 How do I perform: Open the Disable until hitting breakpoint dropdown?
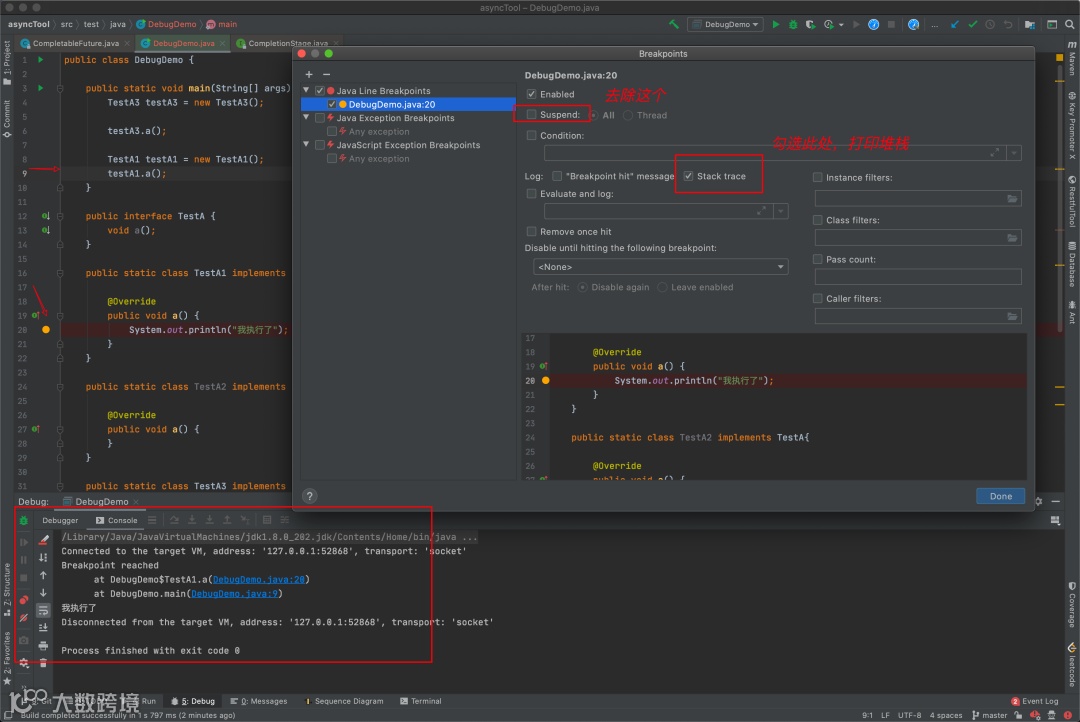click(x=661, y=267)
